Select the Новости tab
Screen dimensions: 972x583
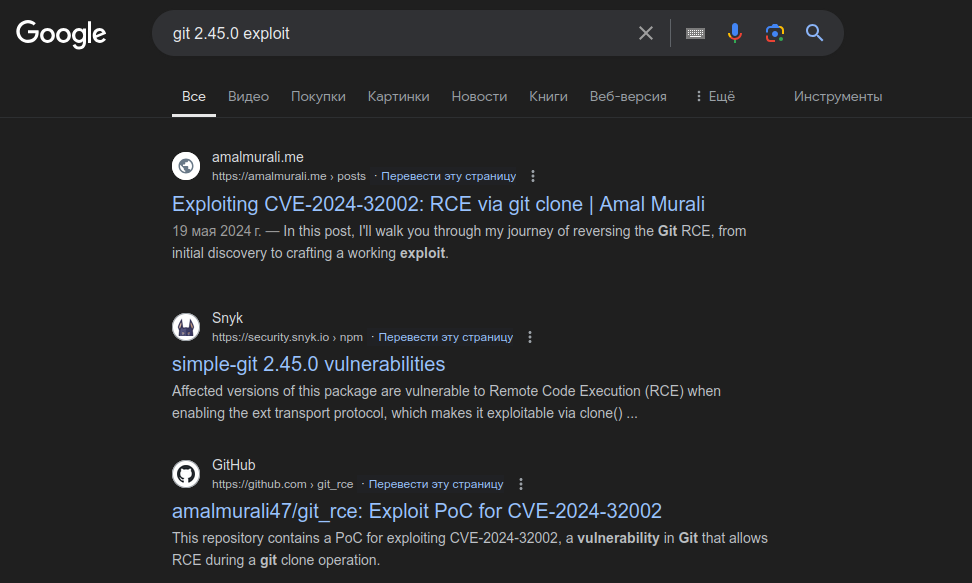(x=479, y=96)
